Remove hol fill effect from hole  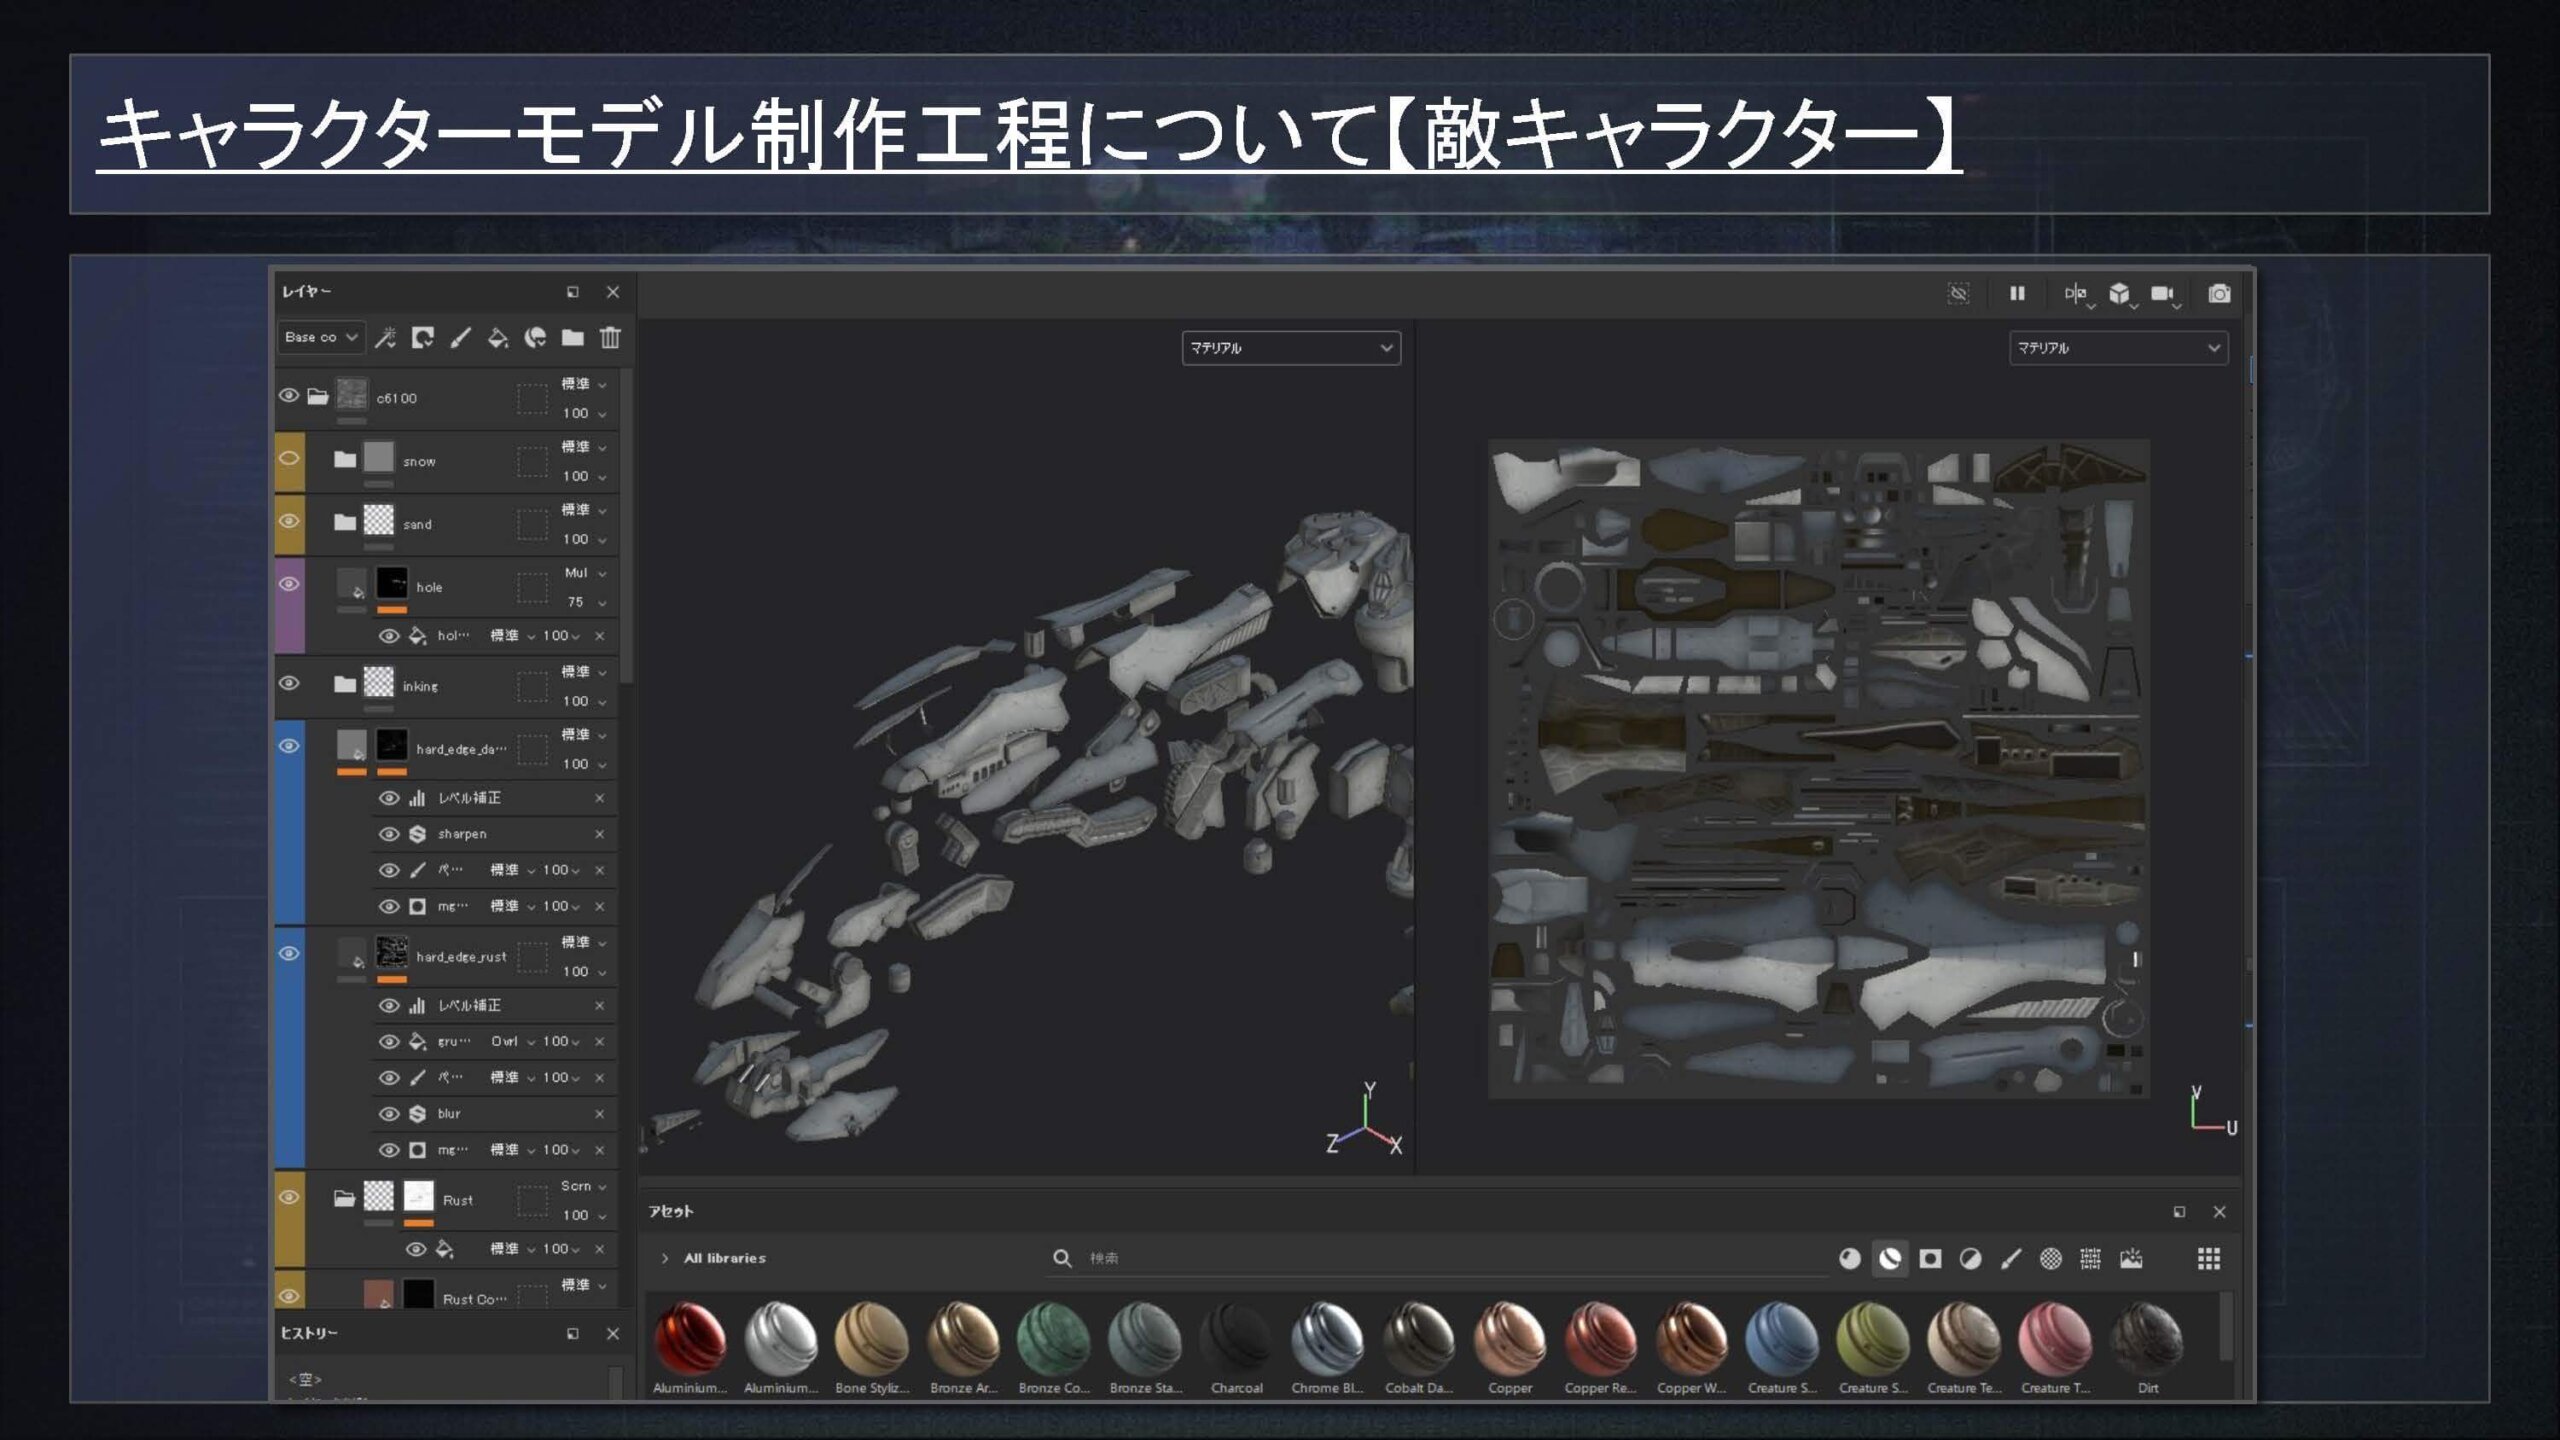(x=600, y=636)
